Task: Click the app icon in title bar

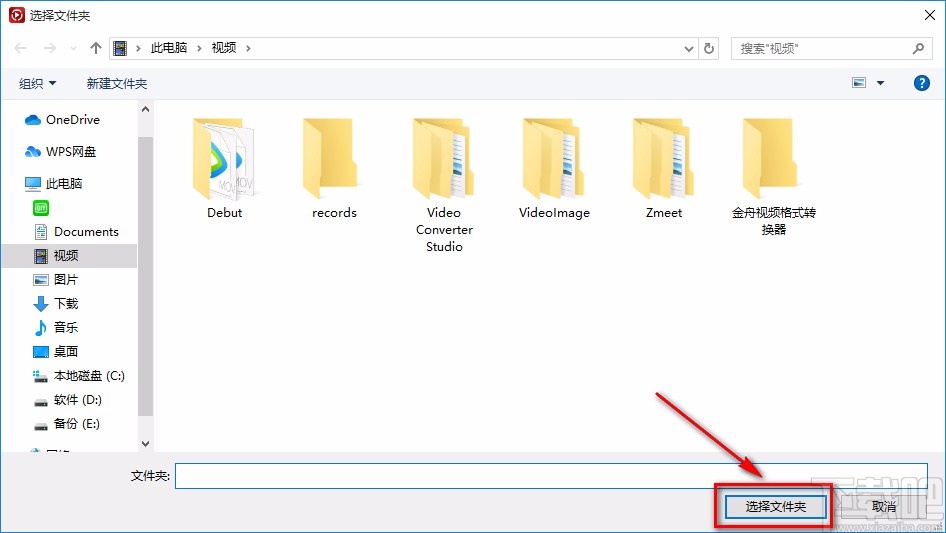Action: 16,15
